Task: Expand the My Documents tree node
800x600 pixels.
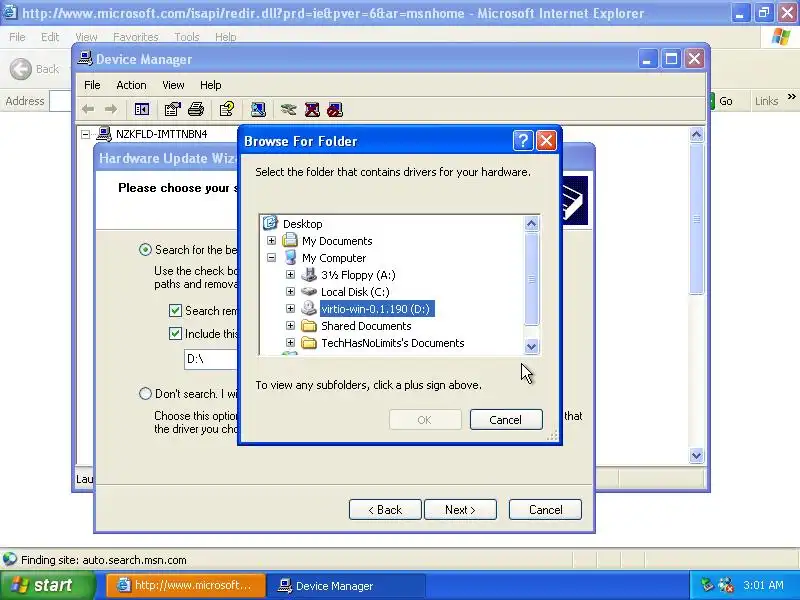Action: [271, 240]
